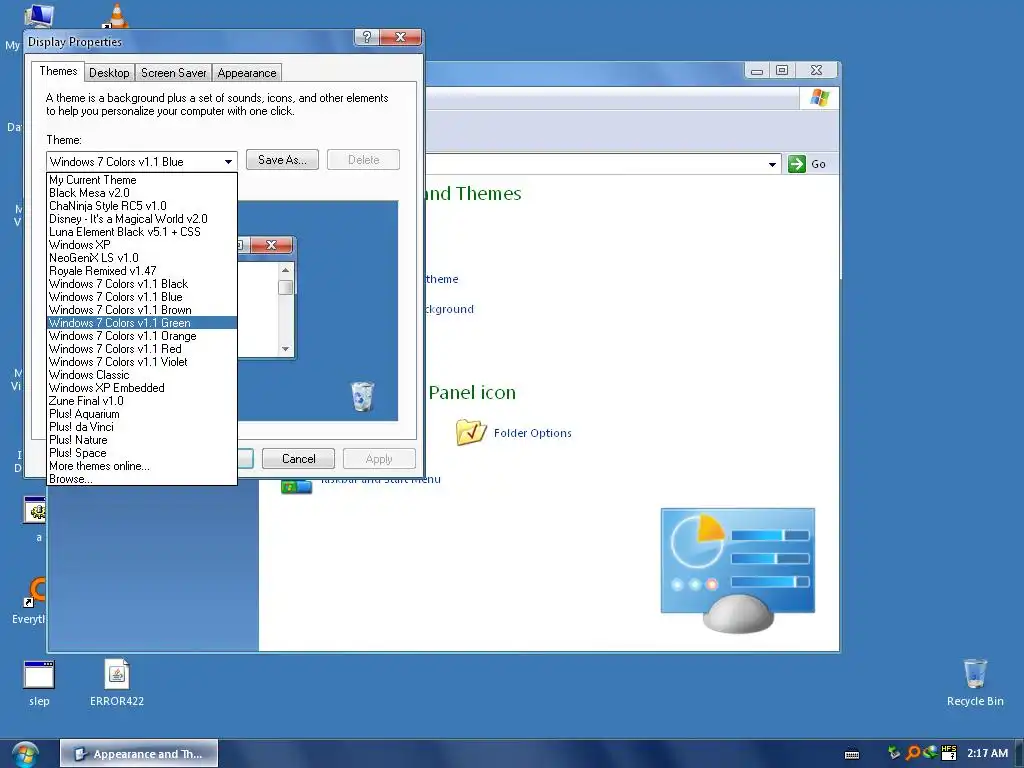
Task: Open the VLC cone desktop icon
Action: coord(116,16)
